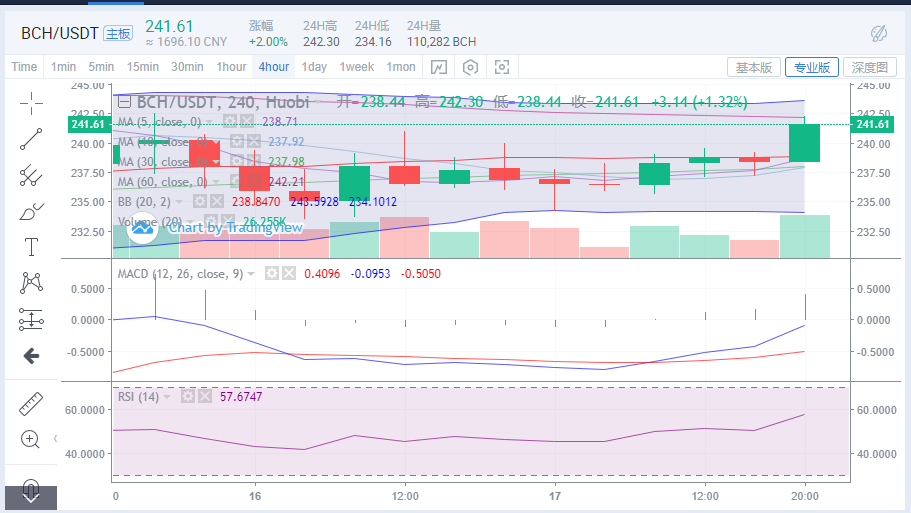Select the brush drawing tool
The image size is (911, 513).
pos(31,211)
